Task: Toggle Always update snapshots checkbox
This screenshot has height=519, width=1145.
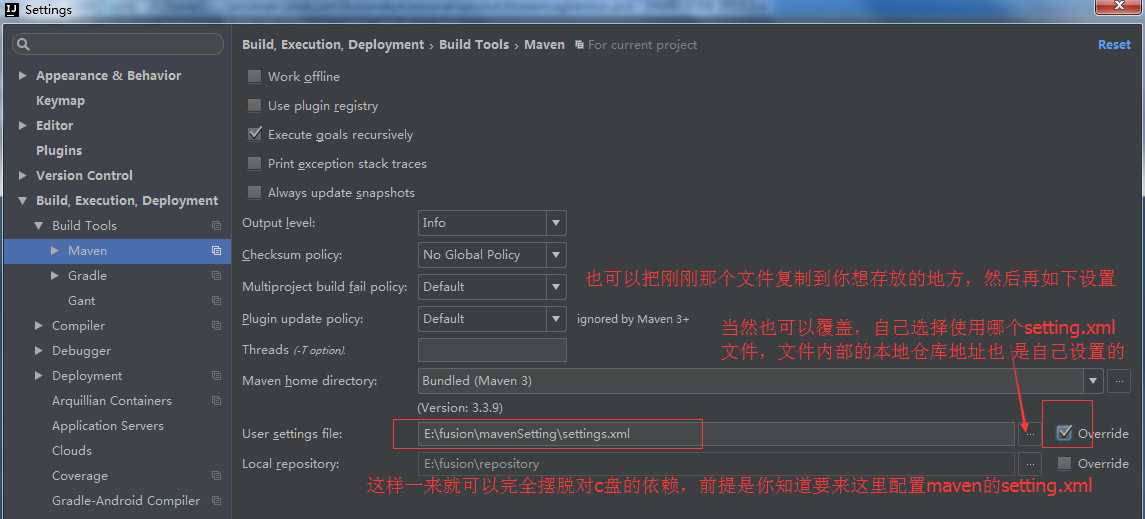Action: click(254, 193)
